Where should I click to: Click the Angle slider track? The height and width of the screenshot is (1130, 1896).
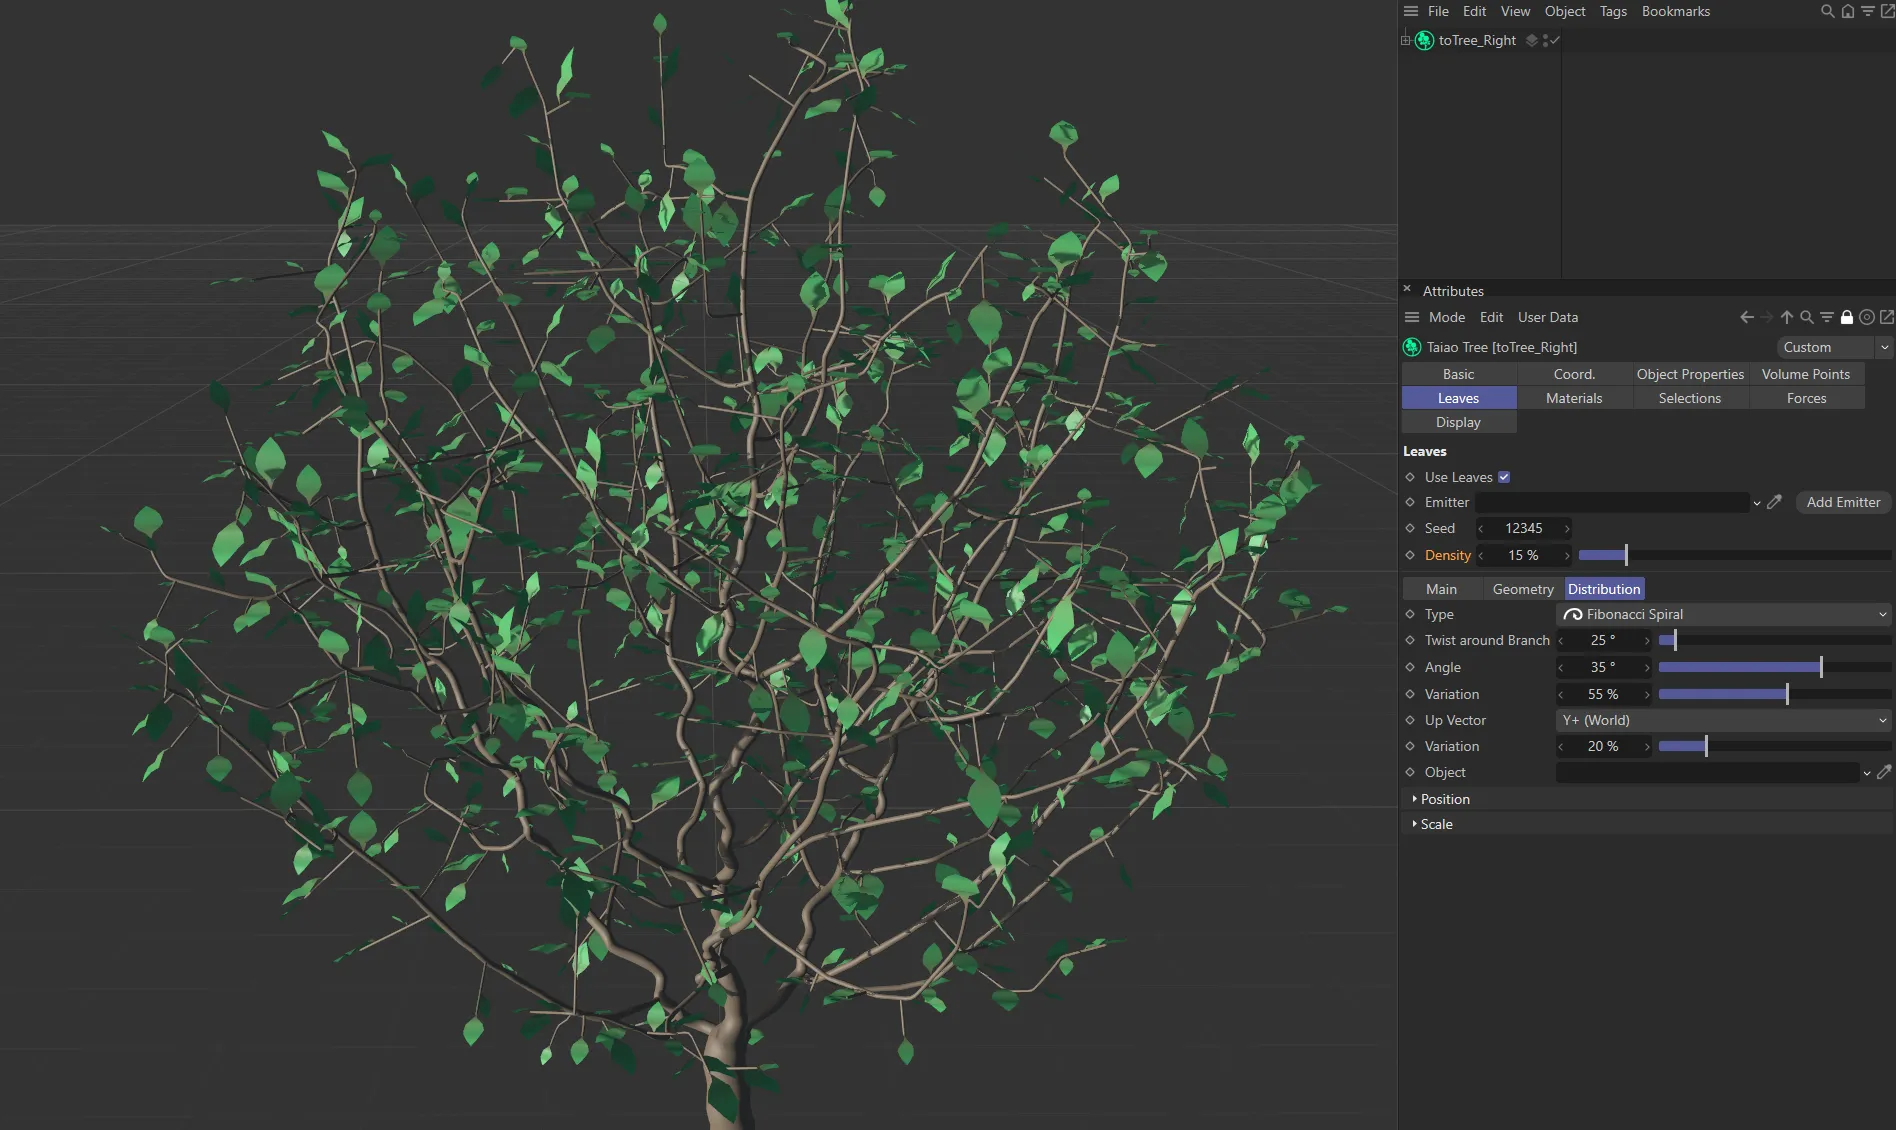1774,667
